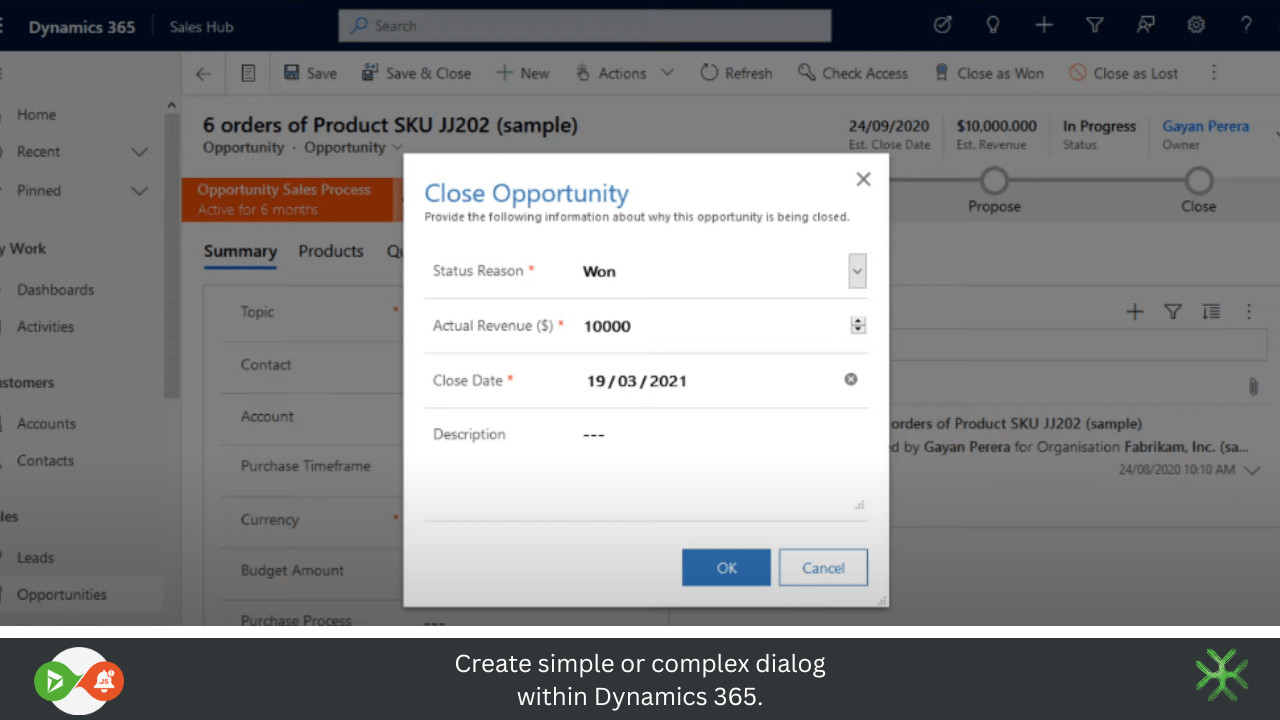Open the chat assistant icon in top bar
1280x720 pixels.
click(x=1146, y=26)
